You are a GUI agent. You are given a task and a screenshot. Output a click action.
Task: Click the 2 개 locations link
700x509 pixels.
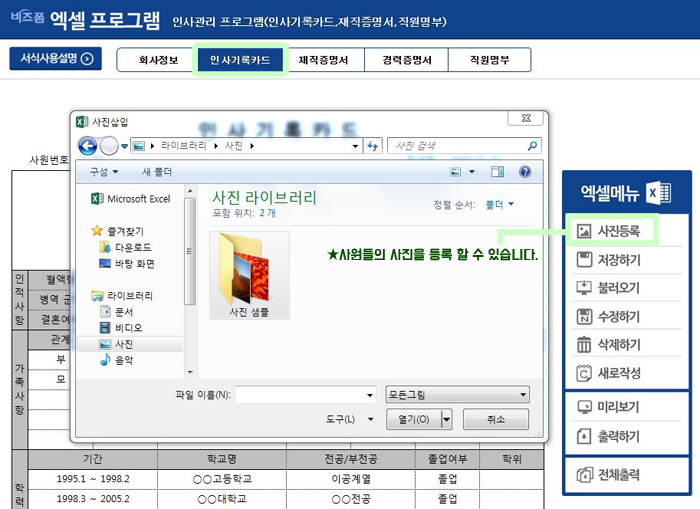tap(267, 213)
